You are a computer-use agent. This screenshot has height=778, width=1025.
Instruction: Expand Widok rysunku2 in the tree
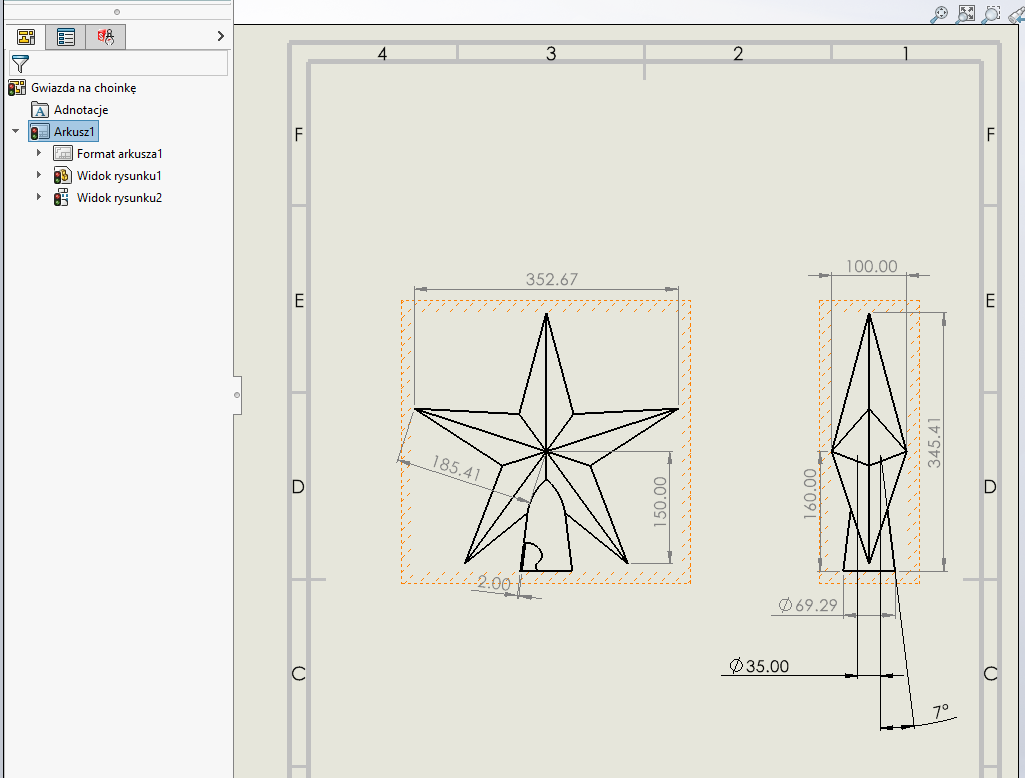click(x=39, y=198)
